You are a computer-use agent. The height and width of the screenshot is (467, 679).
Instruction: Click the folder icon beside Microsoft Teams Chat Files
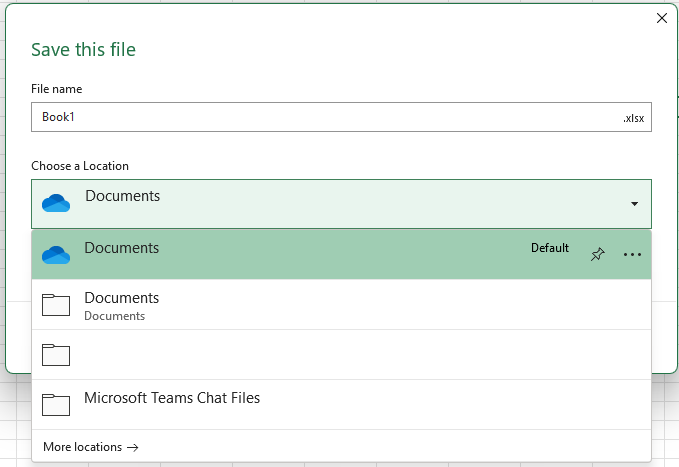coord(56,405)
